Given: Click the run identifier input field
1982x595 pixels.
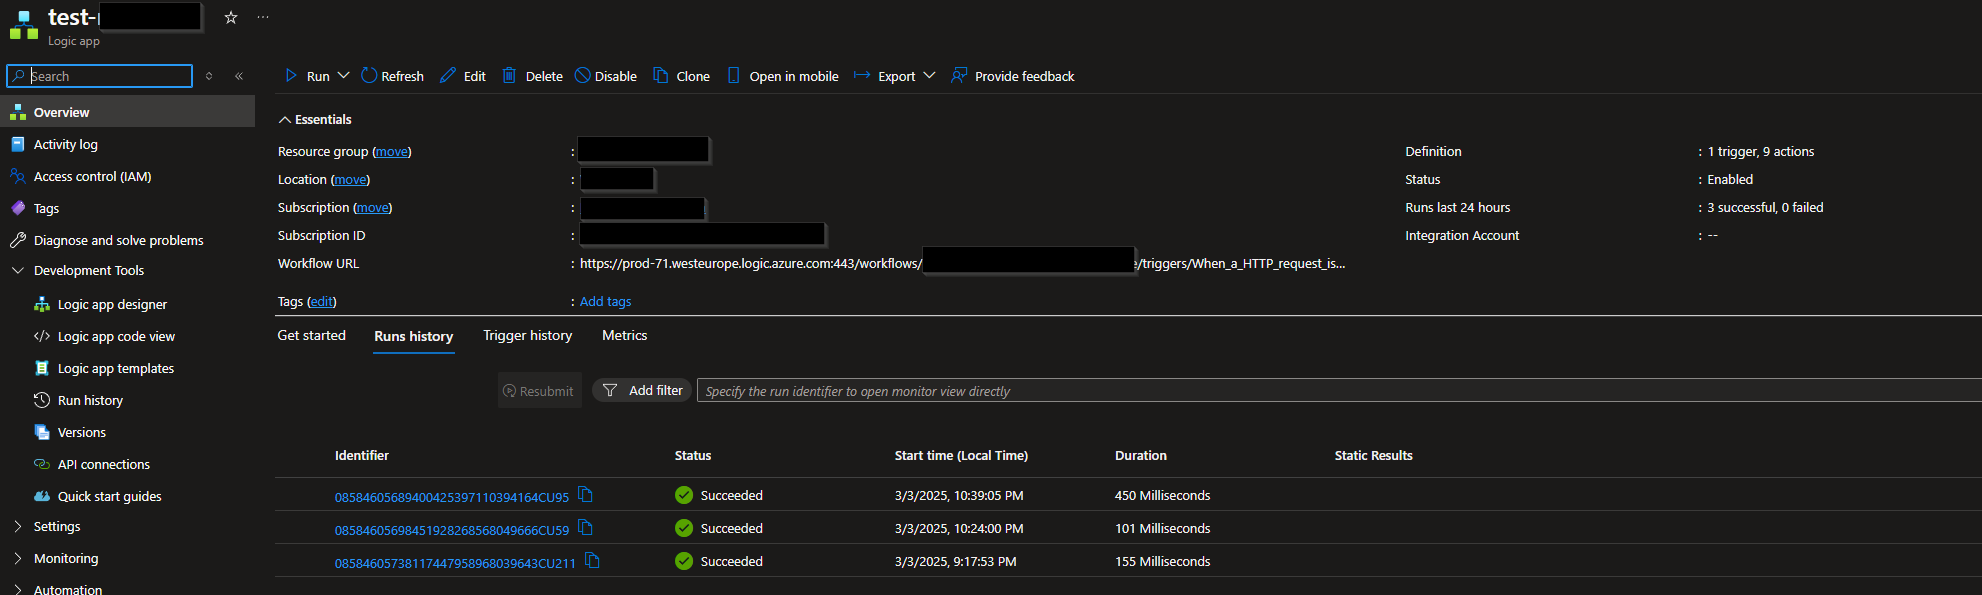Looking at the screenshot, I should coord(1338,391).
